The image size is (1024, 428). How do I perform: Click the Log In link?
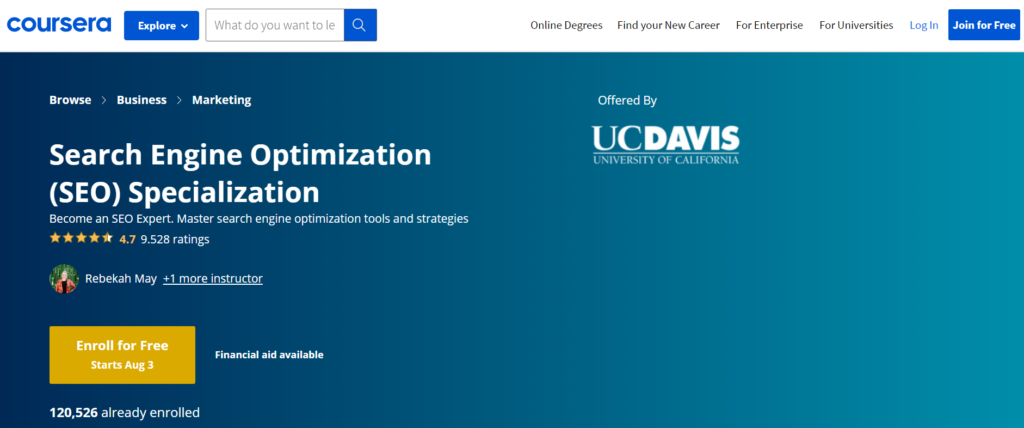923,25
